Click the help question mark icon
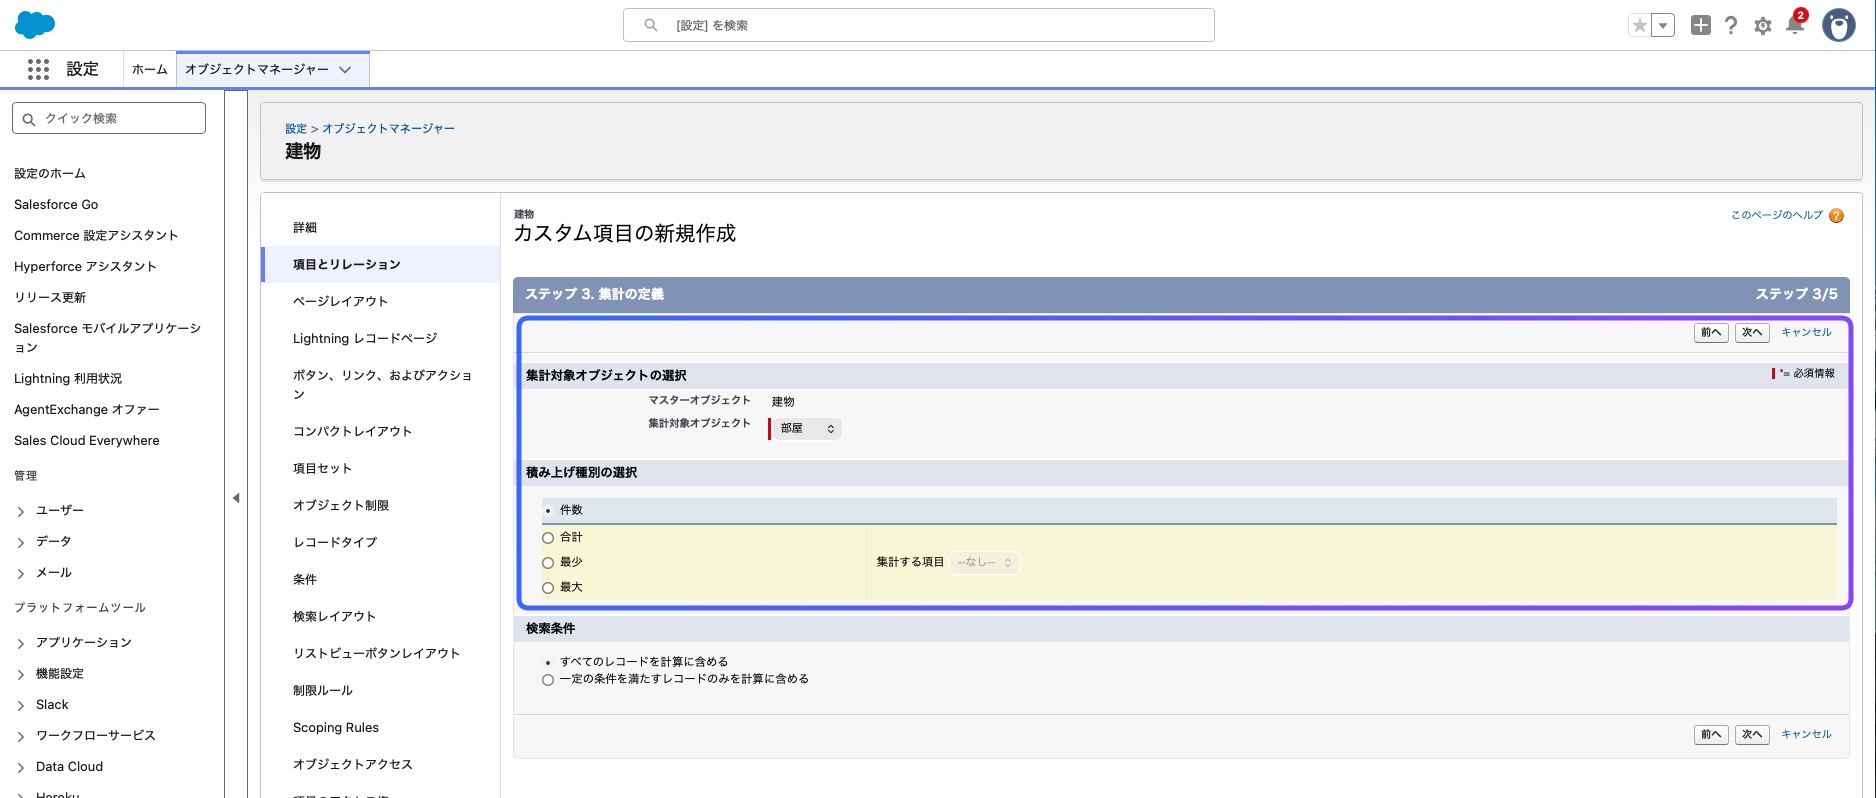 click(1731, 25)
